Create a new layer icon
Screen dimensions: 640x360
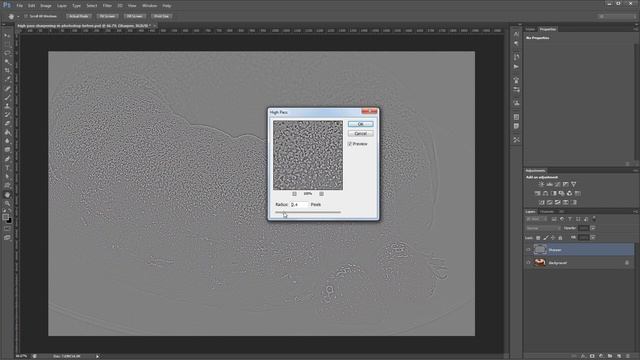[x=619, y=356]
